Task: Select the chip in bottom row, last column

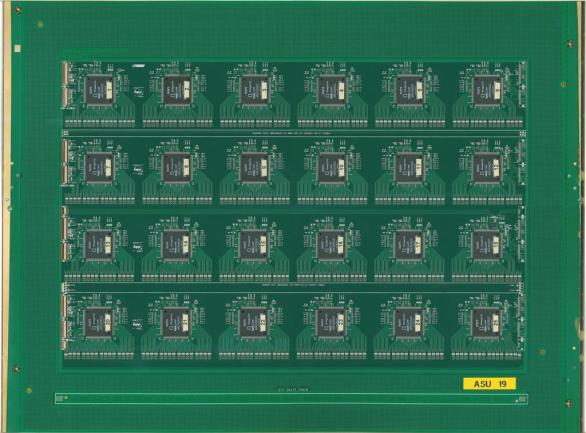Action: 486,323
